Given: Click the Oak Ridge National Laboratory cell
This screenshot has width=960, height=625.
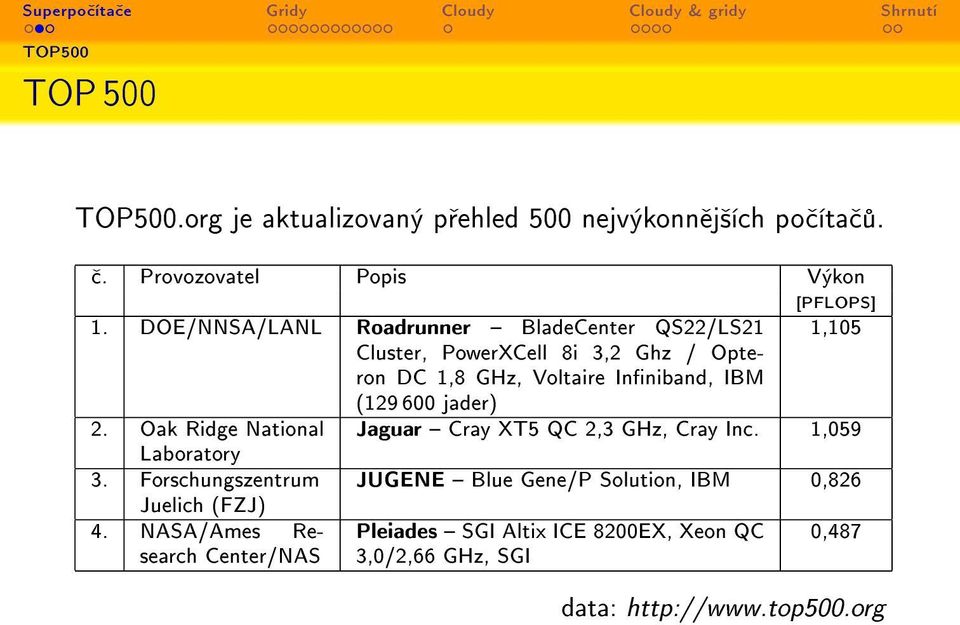Looking at the screenshot, I should [231, 441].
